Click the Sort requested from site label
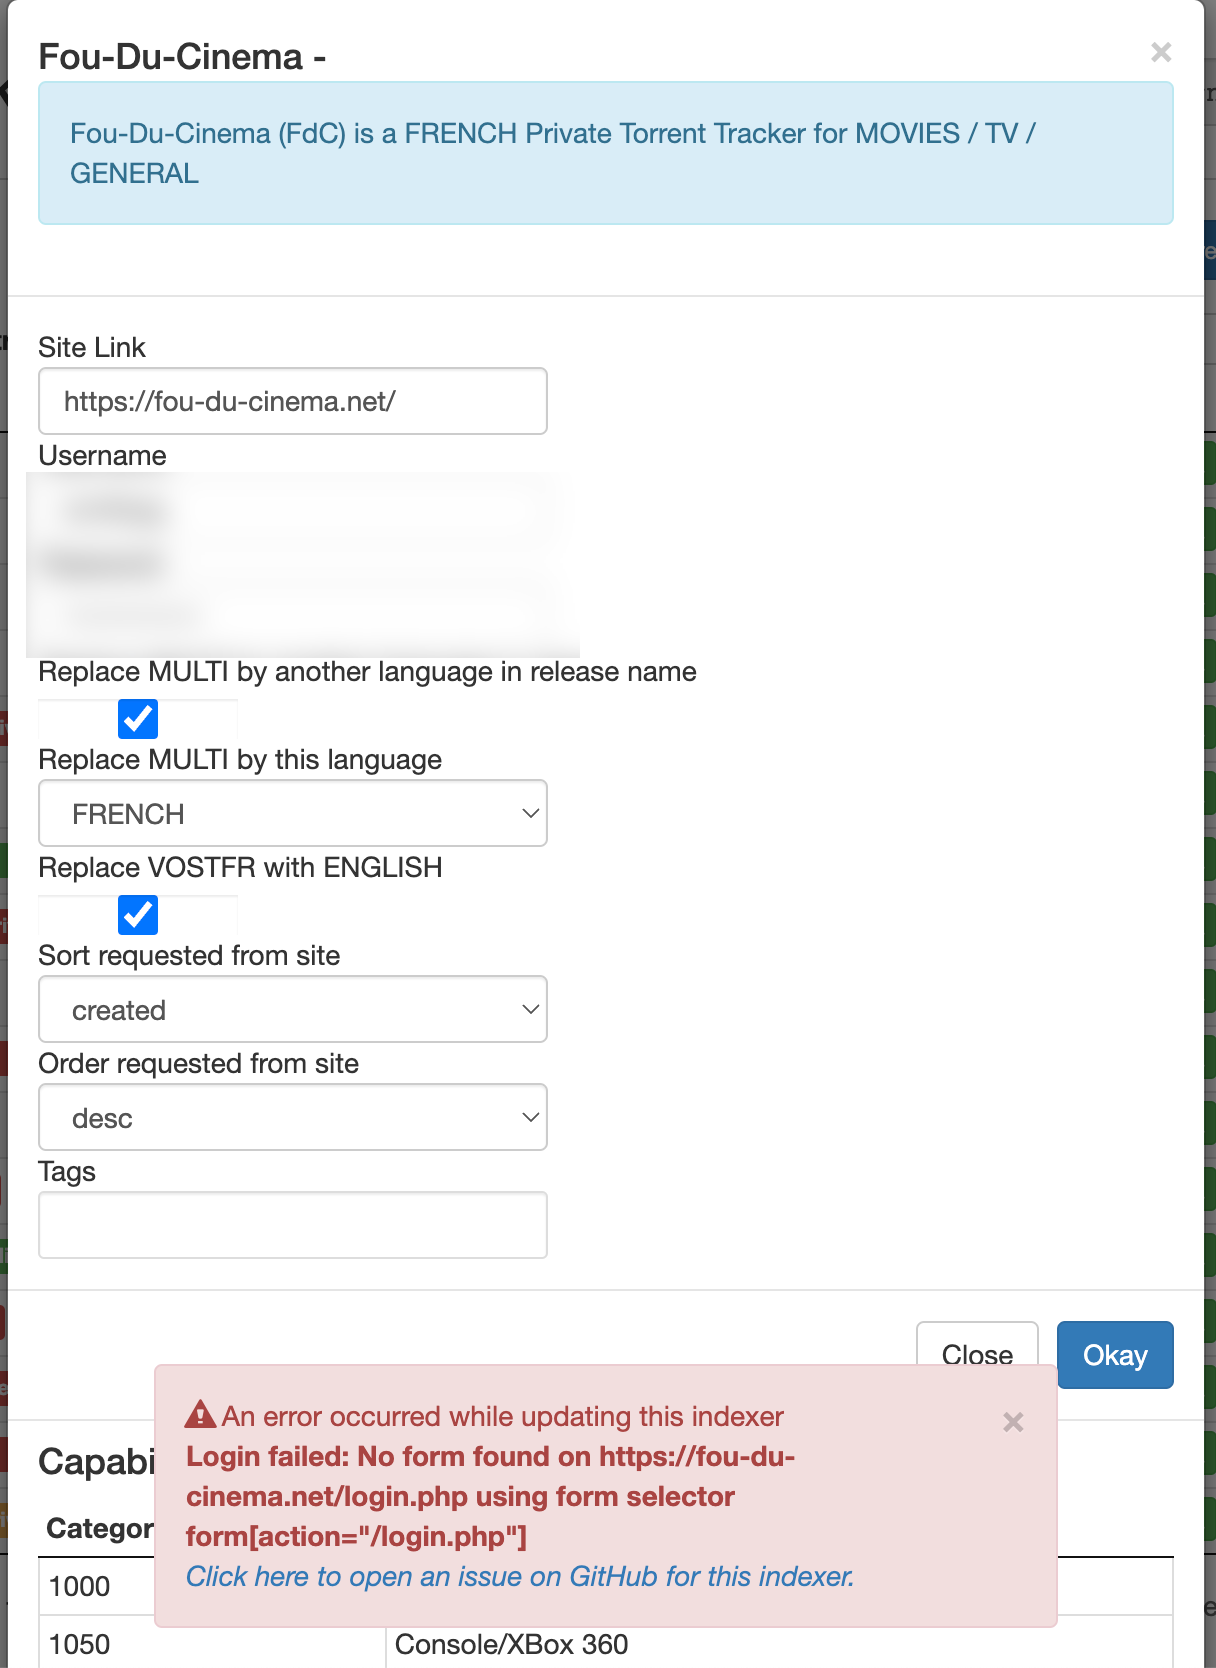Image resolution: width=1216 pixels, height=1668 pixels. click(x=189, y=955)
